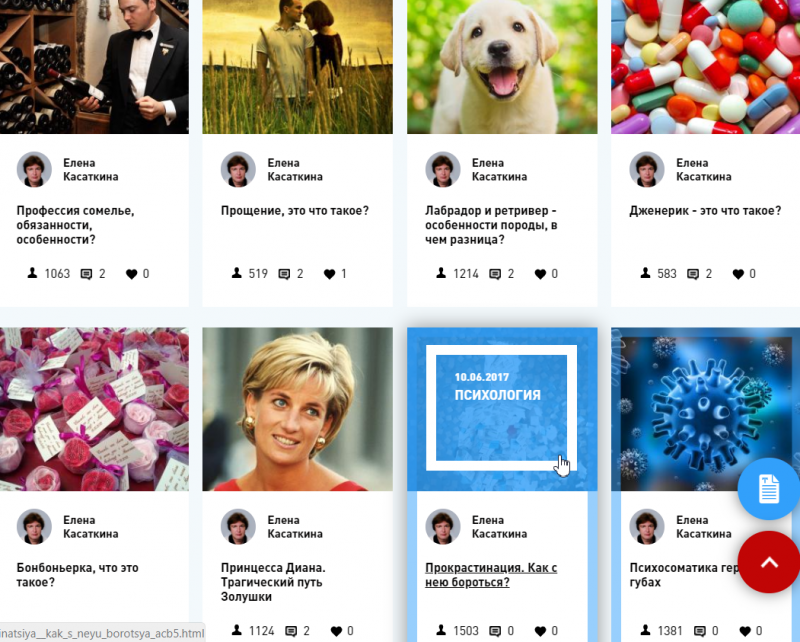Open Princess Diana photo thumbnail

pyautogui.click(x=297, y=409)
